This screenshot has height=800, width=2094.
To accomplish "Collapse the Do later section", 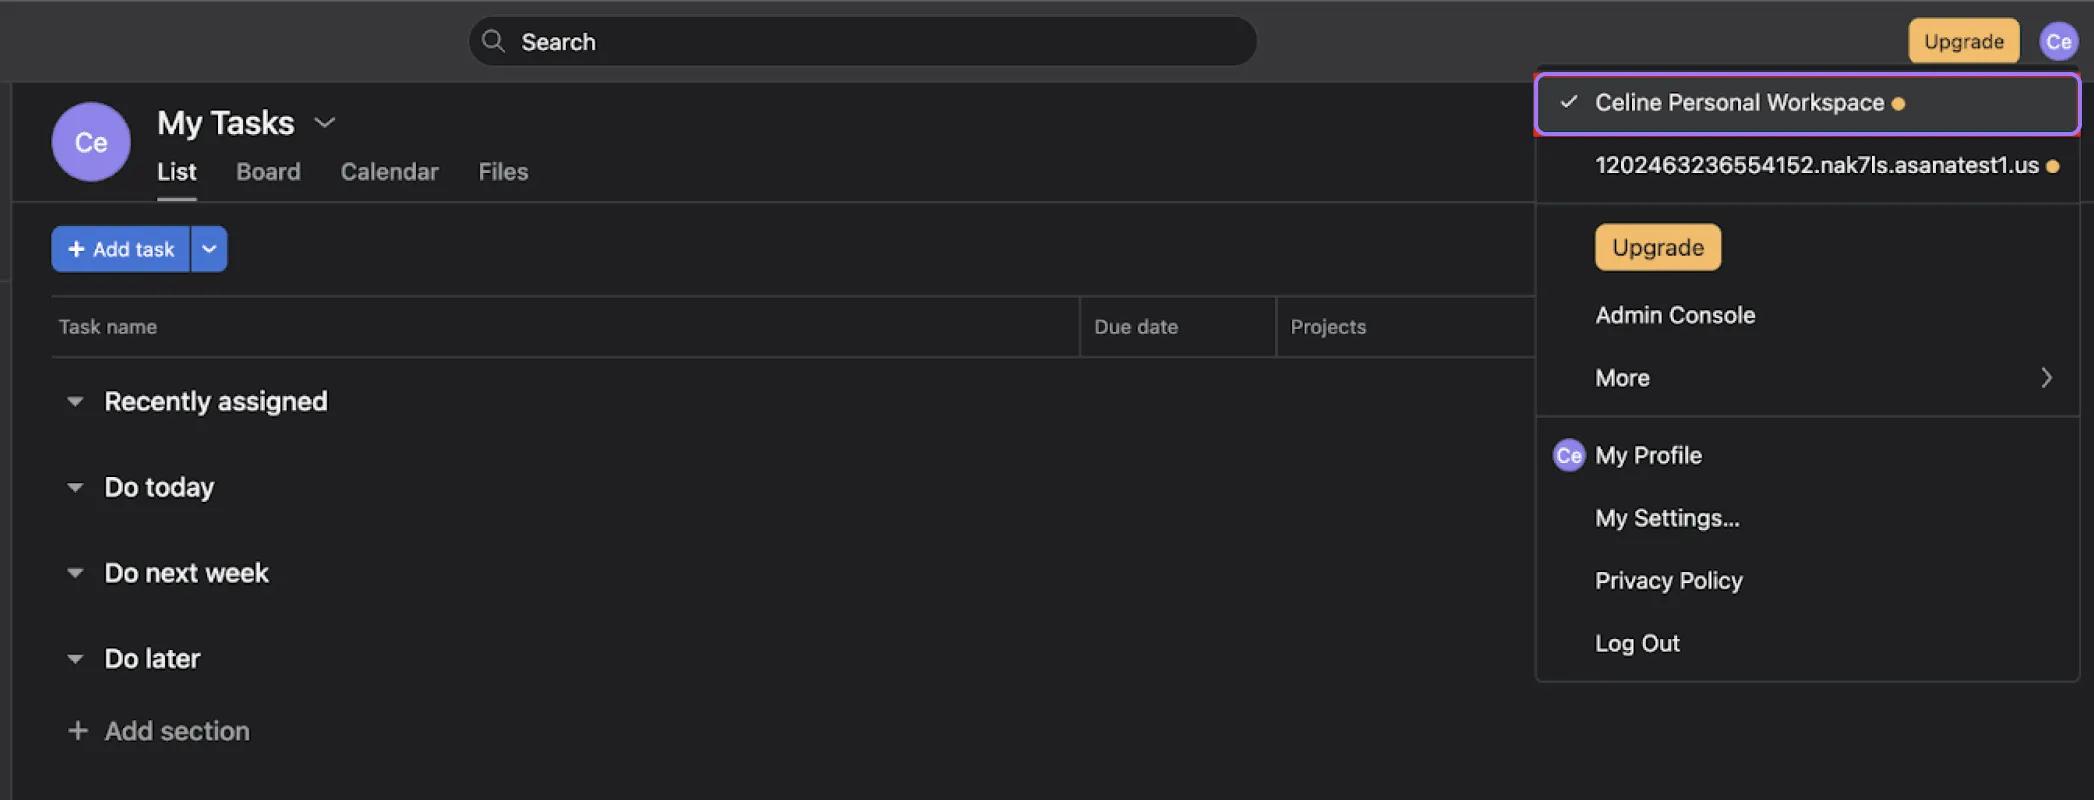I will point(75,659).
